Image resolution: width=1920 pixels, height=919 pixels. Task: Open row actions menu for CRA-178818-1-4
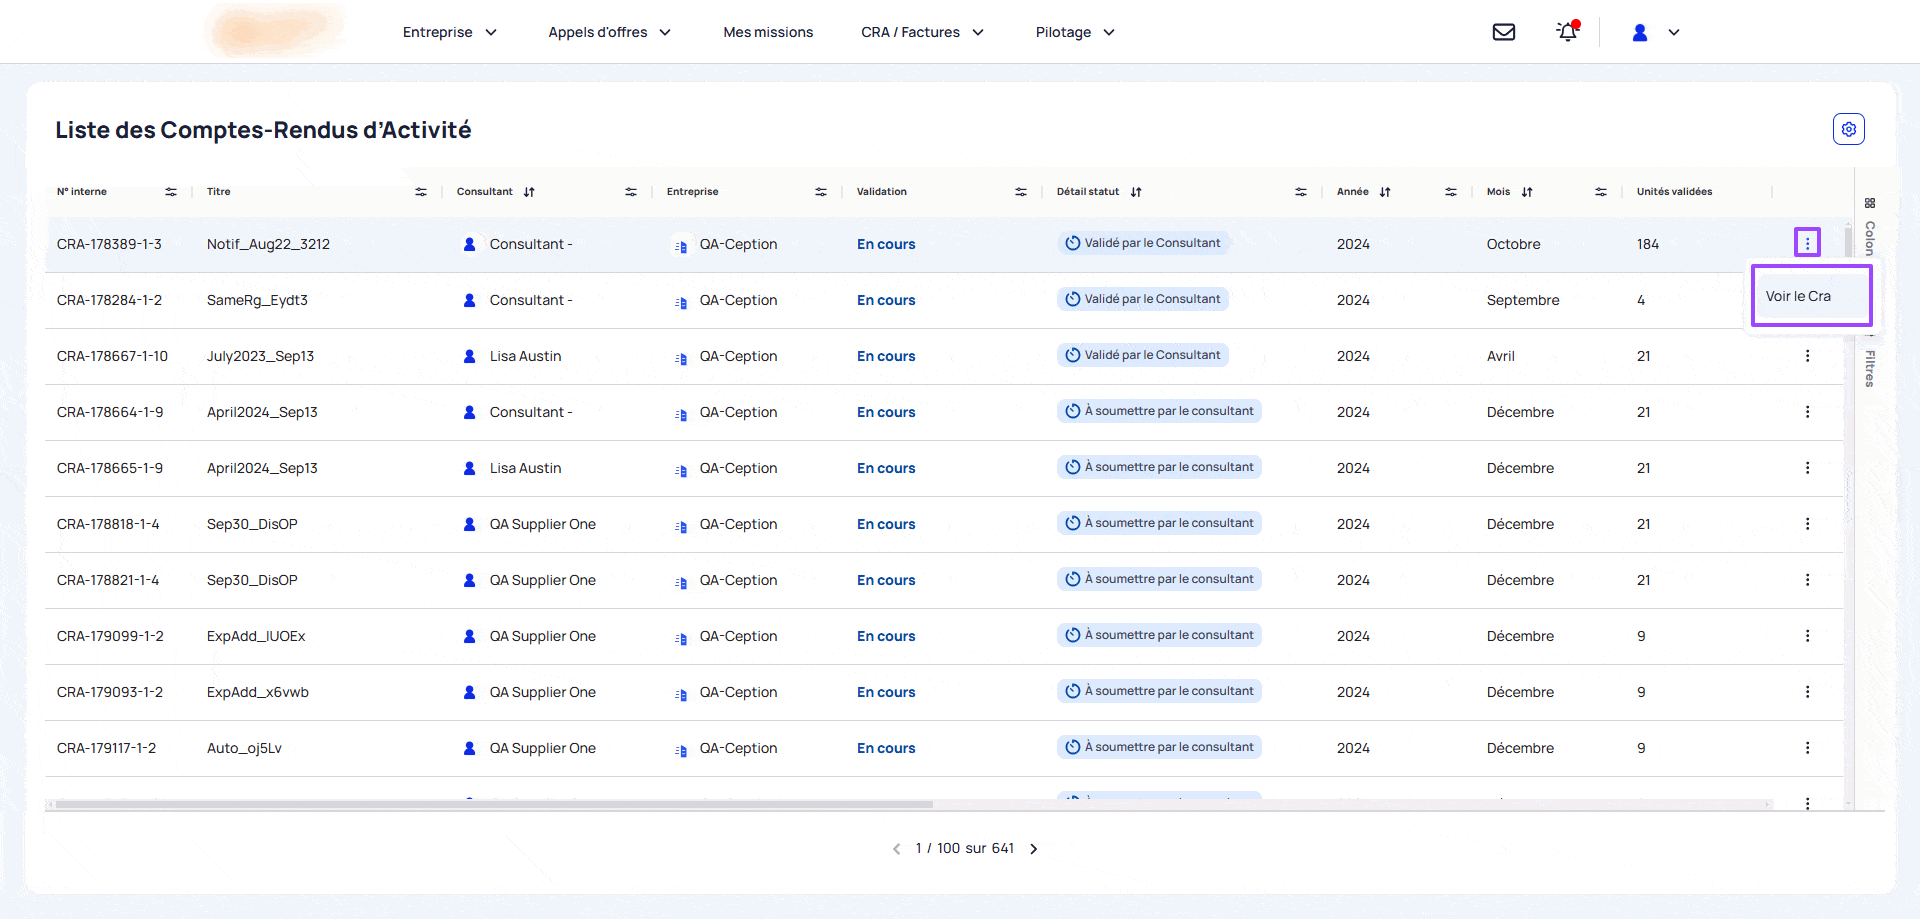click(1807, 524)
